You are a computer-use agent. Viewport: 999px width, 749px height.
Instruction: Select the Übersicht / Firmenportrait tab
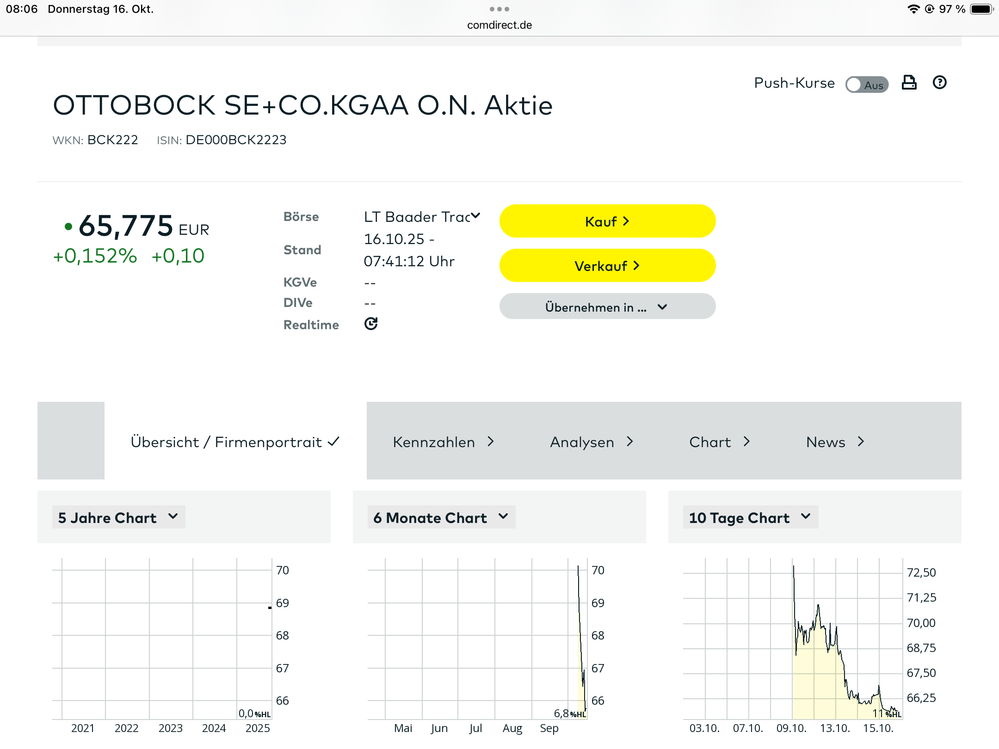(235, 442)
